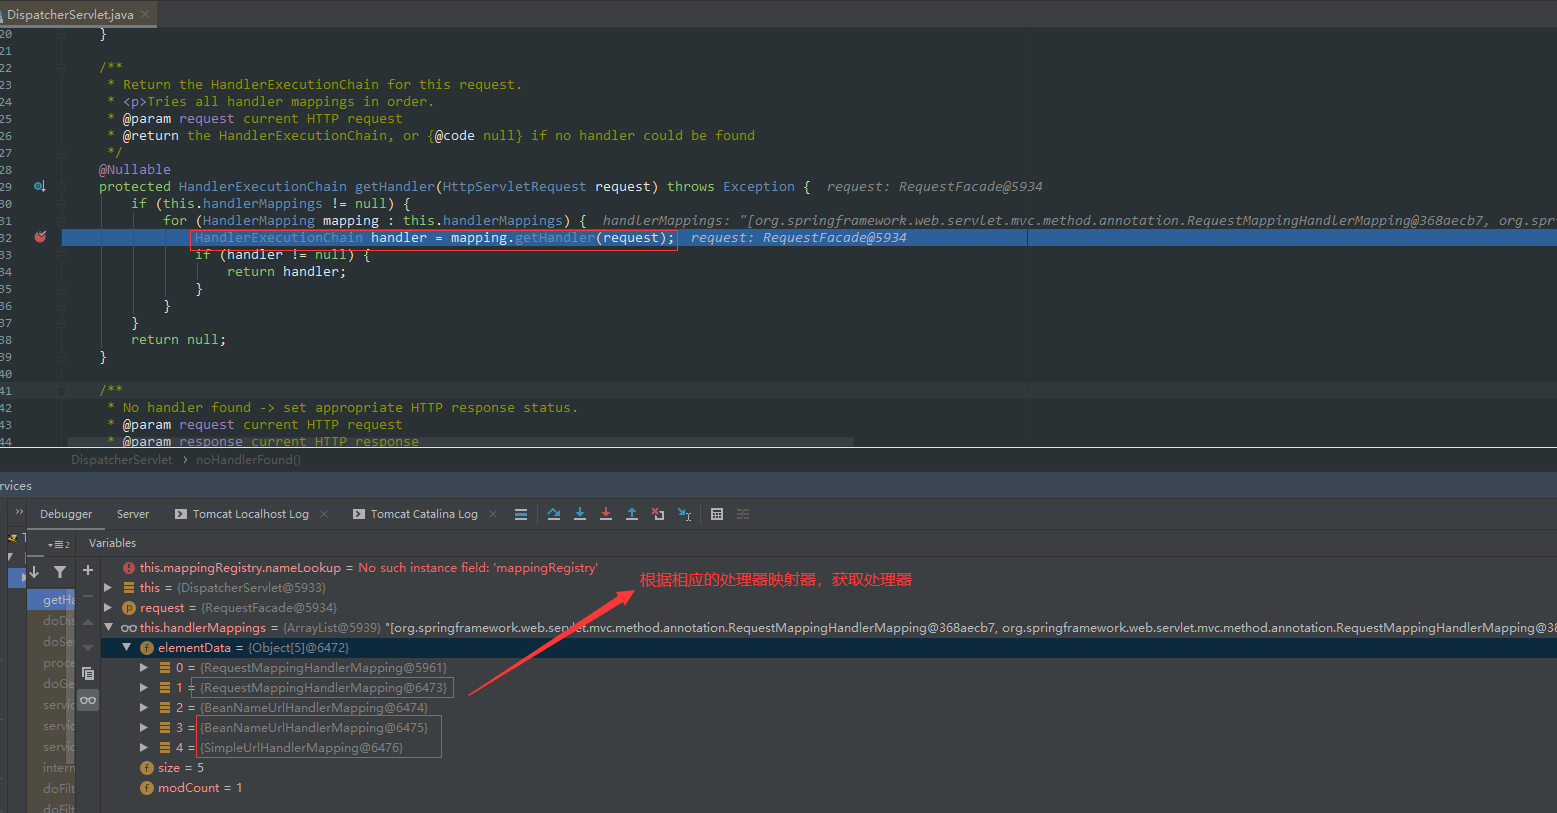Click the Step Into icon
Image resolution: width=1557 pixels, height=813 pixels.
pos(580,514)
